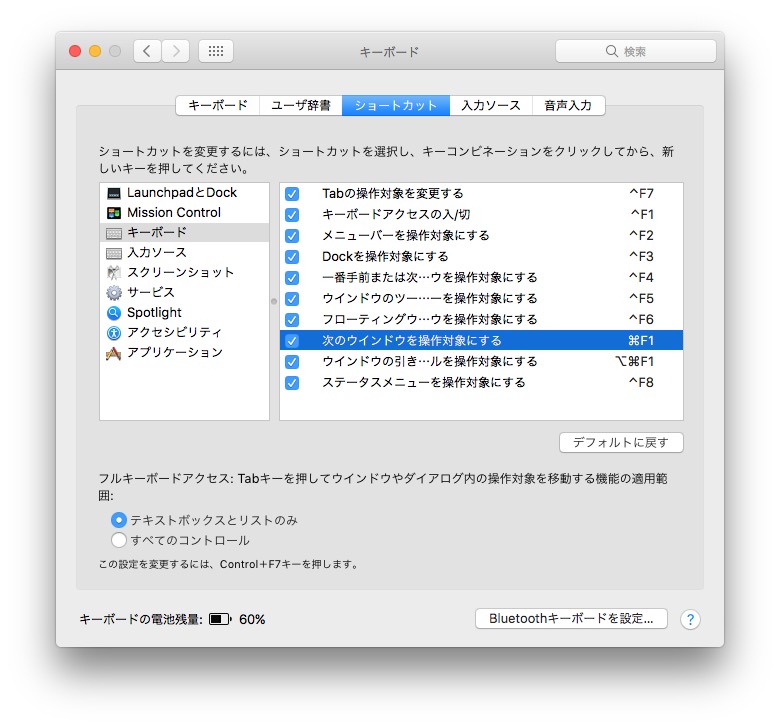Click the 検索 search field
The width and height of the screenshot is (780, 727).
(x=636, y=51)
